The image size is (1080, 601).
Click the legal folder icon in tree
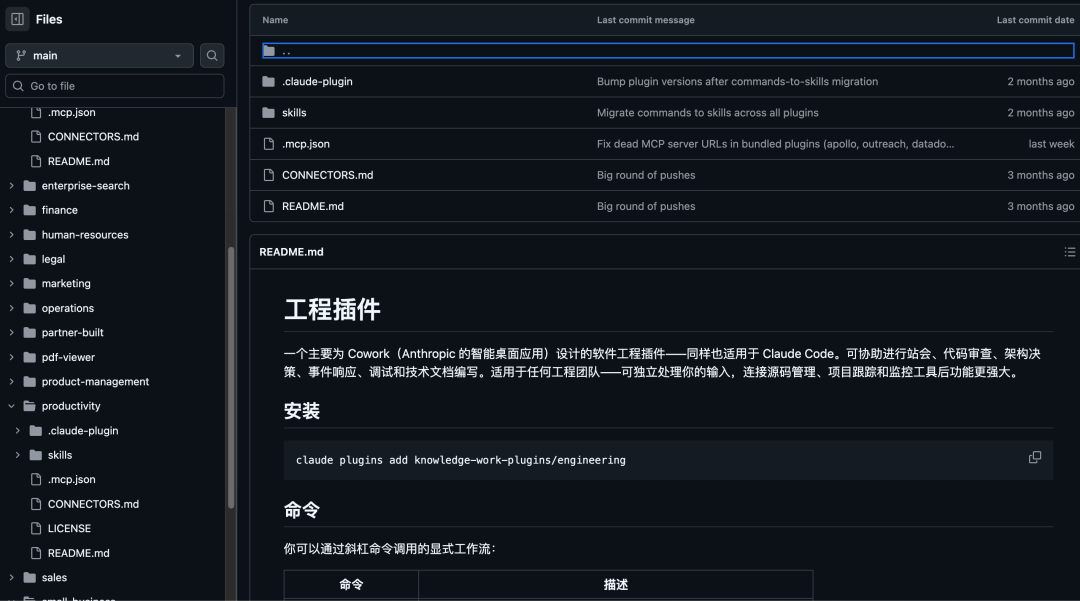coord(30,259)
